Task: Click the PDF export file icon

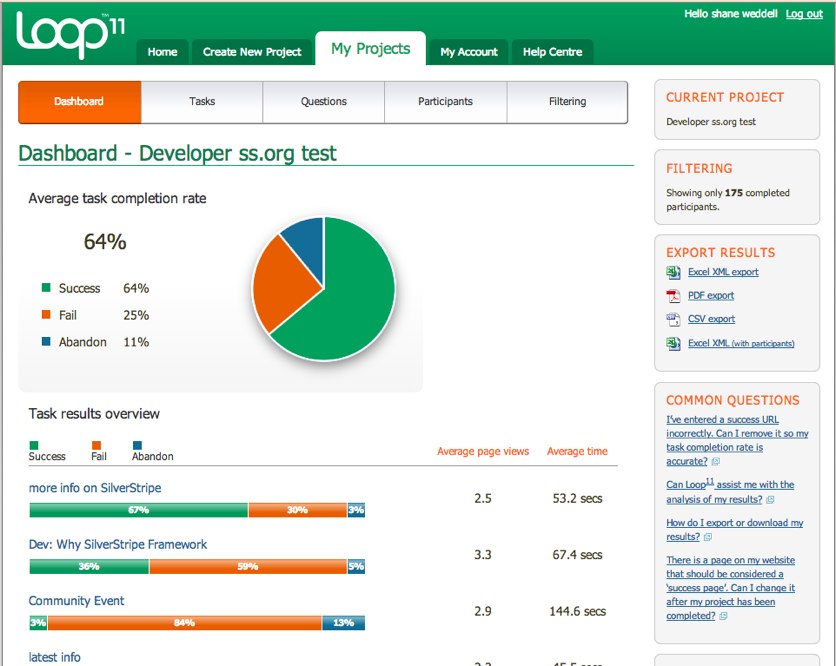Action: 673,295
